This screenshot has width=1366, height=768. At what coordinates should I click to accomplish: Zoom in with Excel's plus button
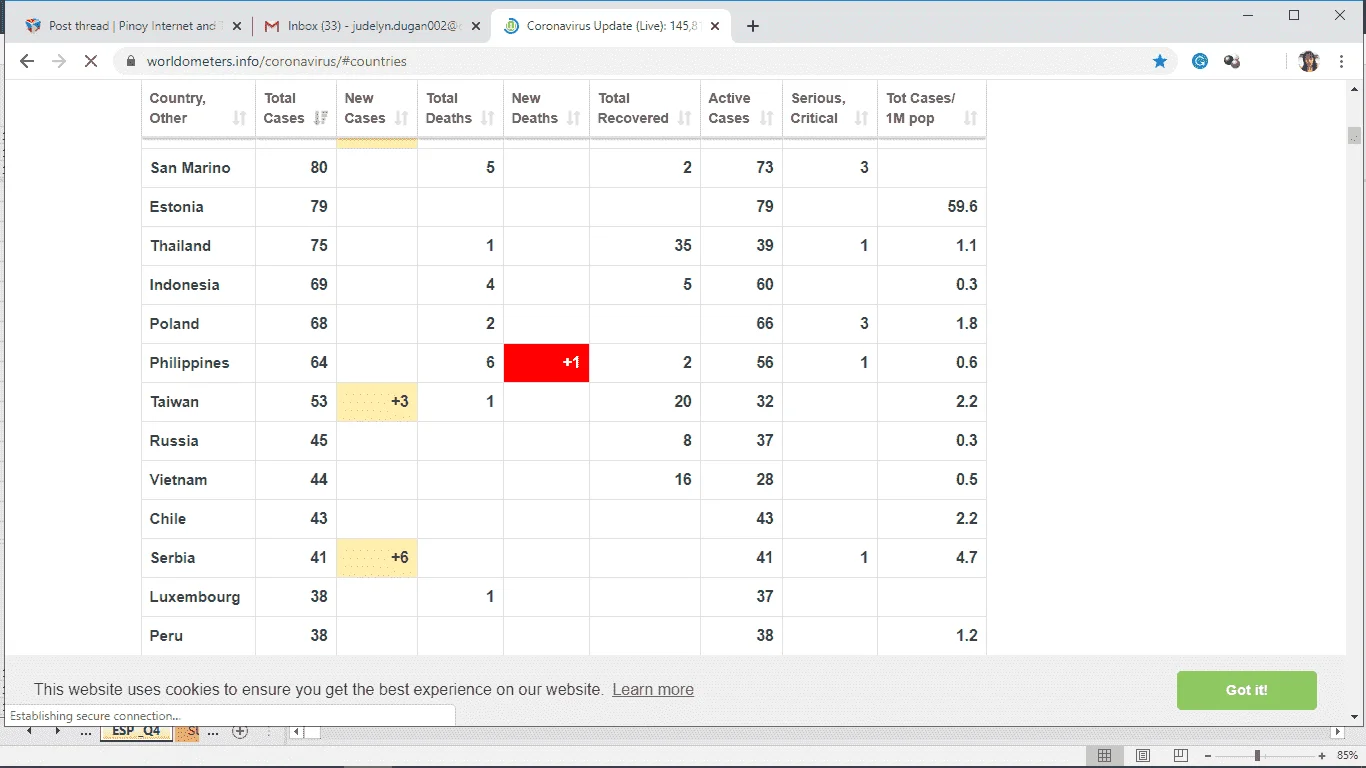[x=1322, y=756]
